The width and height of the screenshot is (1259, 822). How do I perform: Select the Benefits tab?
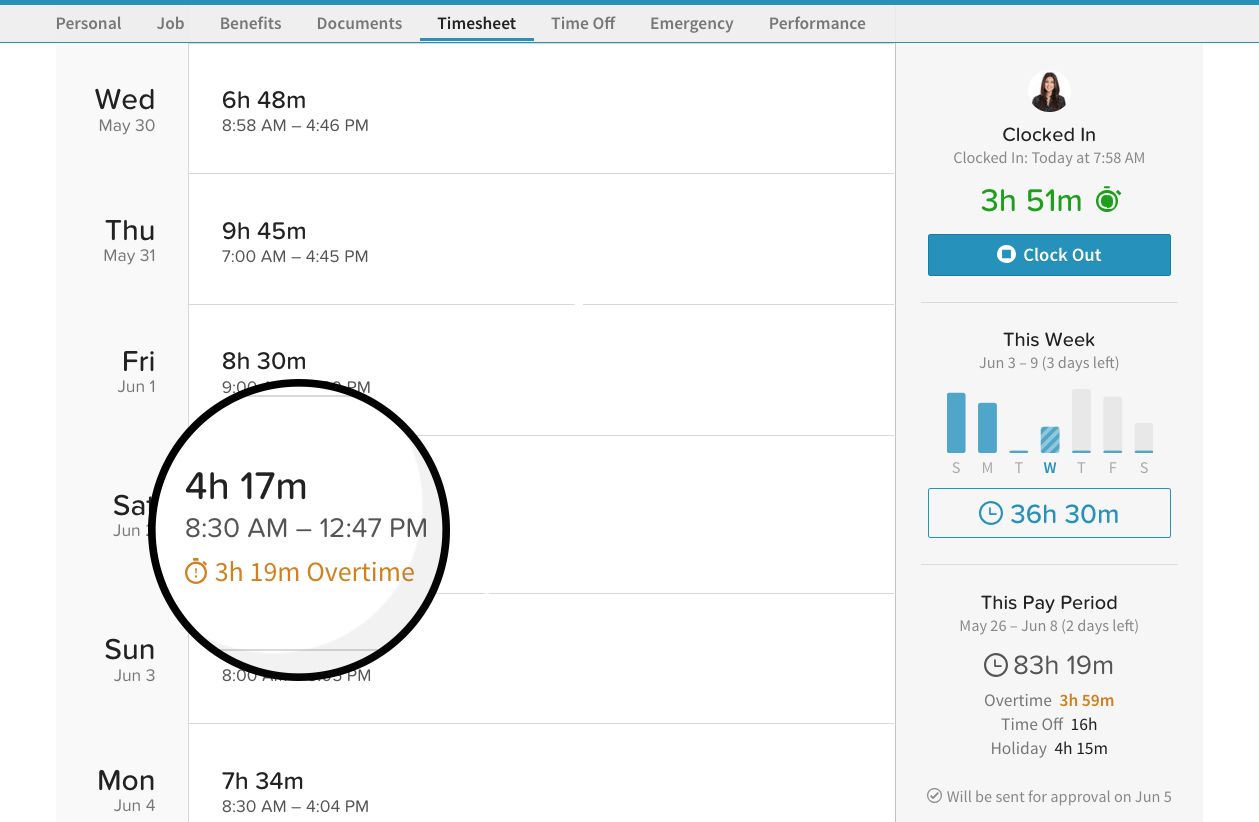(250, 23)
